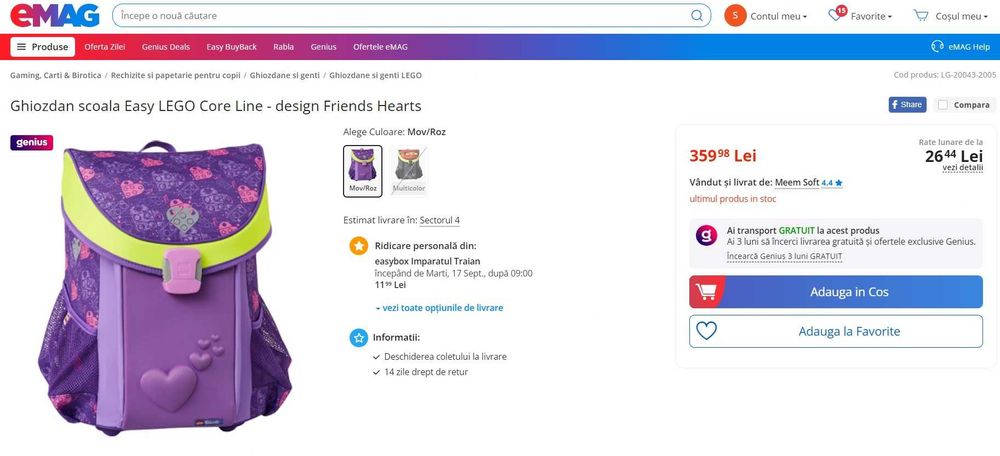
Task: Tick the Compara checkbox
Action: pyautogui.click(x=942, y=104)
